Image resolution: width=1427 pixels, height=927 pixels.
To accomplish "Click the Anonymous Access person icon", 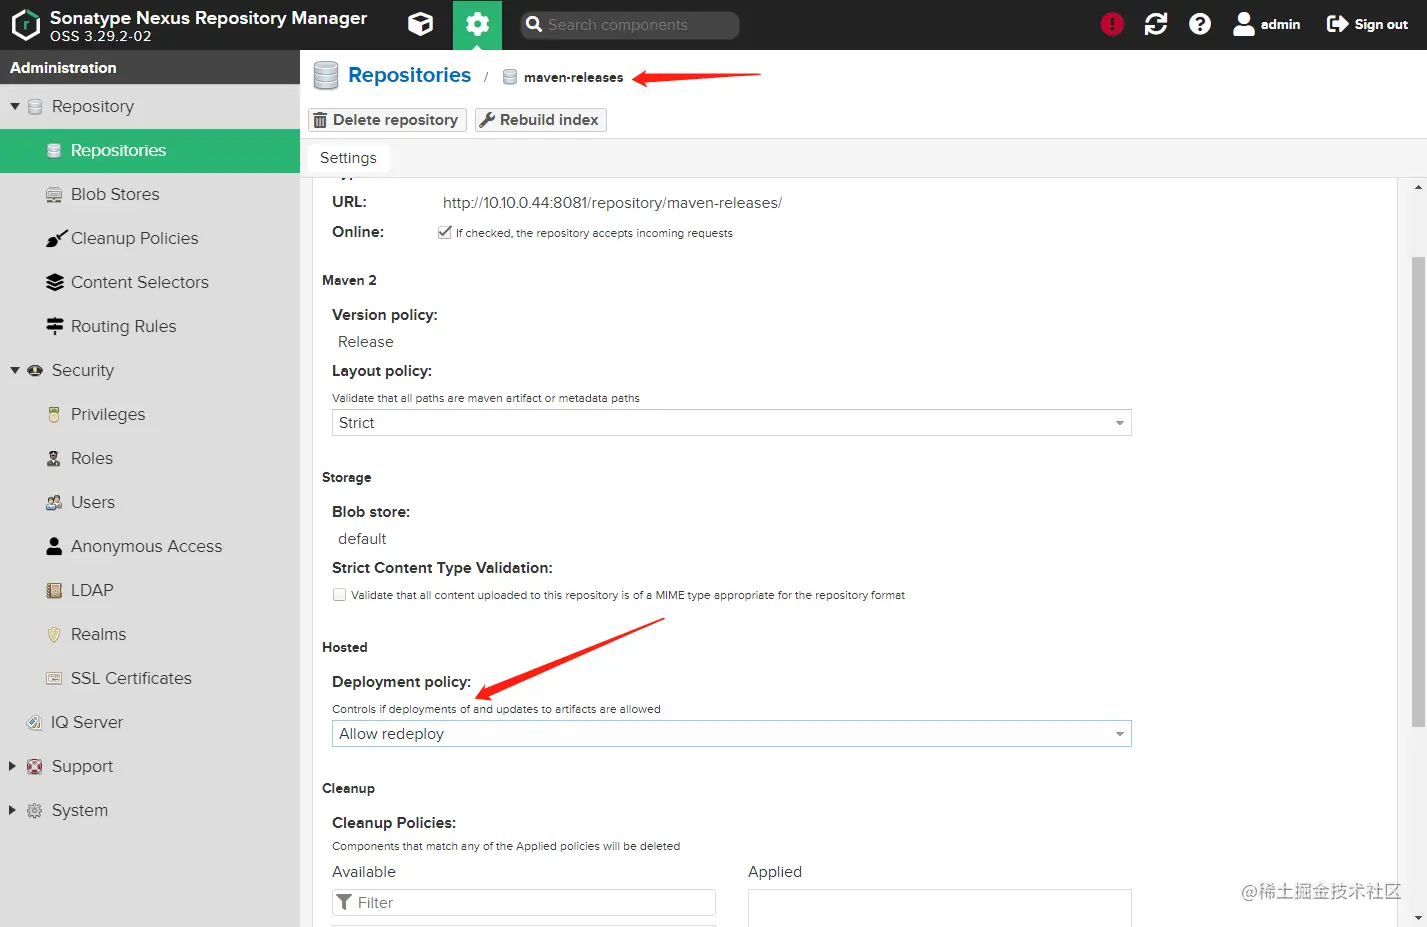I will (x=54, y=546).
